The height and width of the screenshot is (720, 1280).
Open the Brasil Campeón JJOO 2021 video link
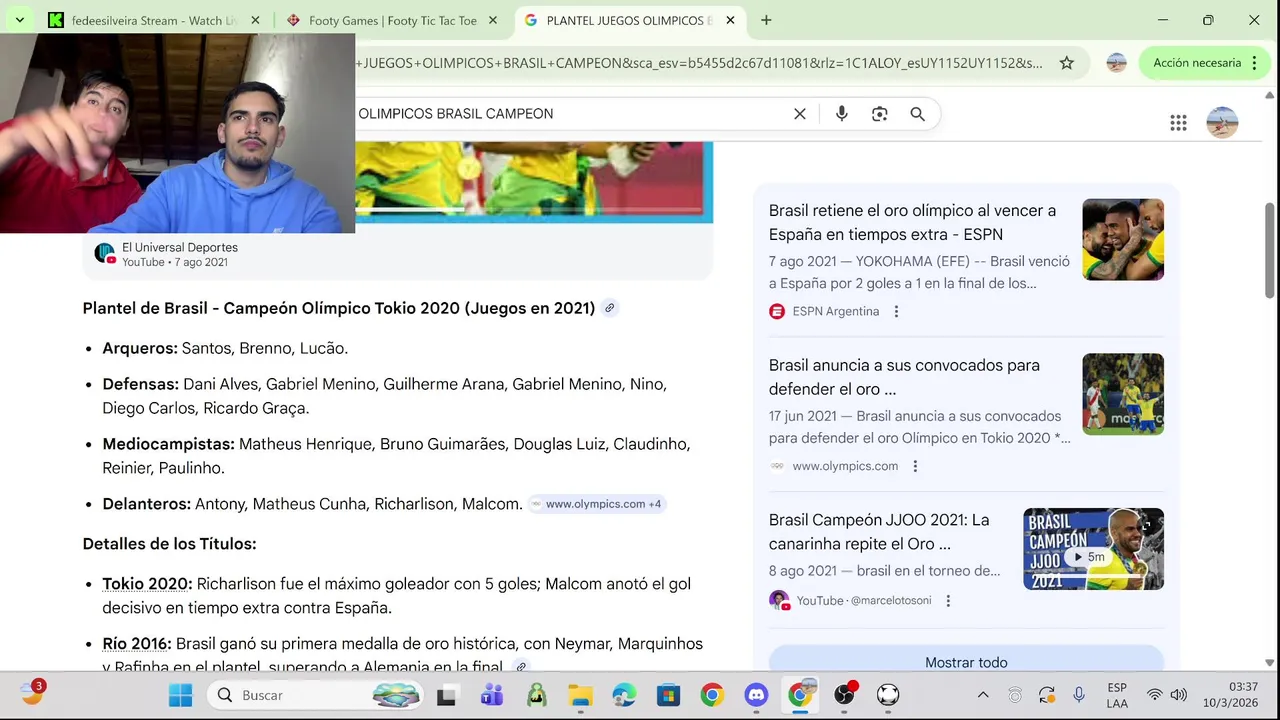(x=879, y=532)
